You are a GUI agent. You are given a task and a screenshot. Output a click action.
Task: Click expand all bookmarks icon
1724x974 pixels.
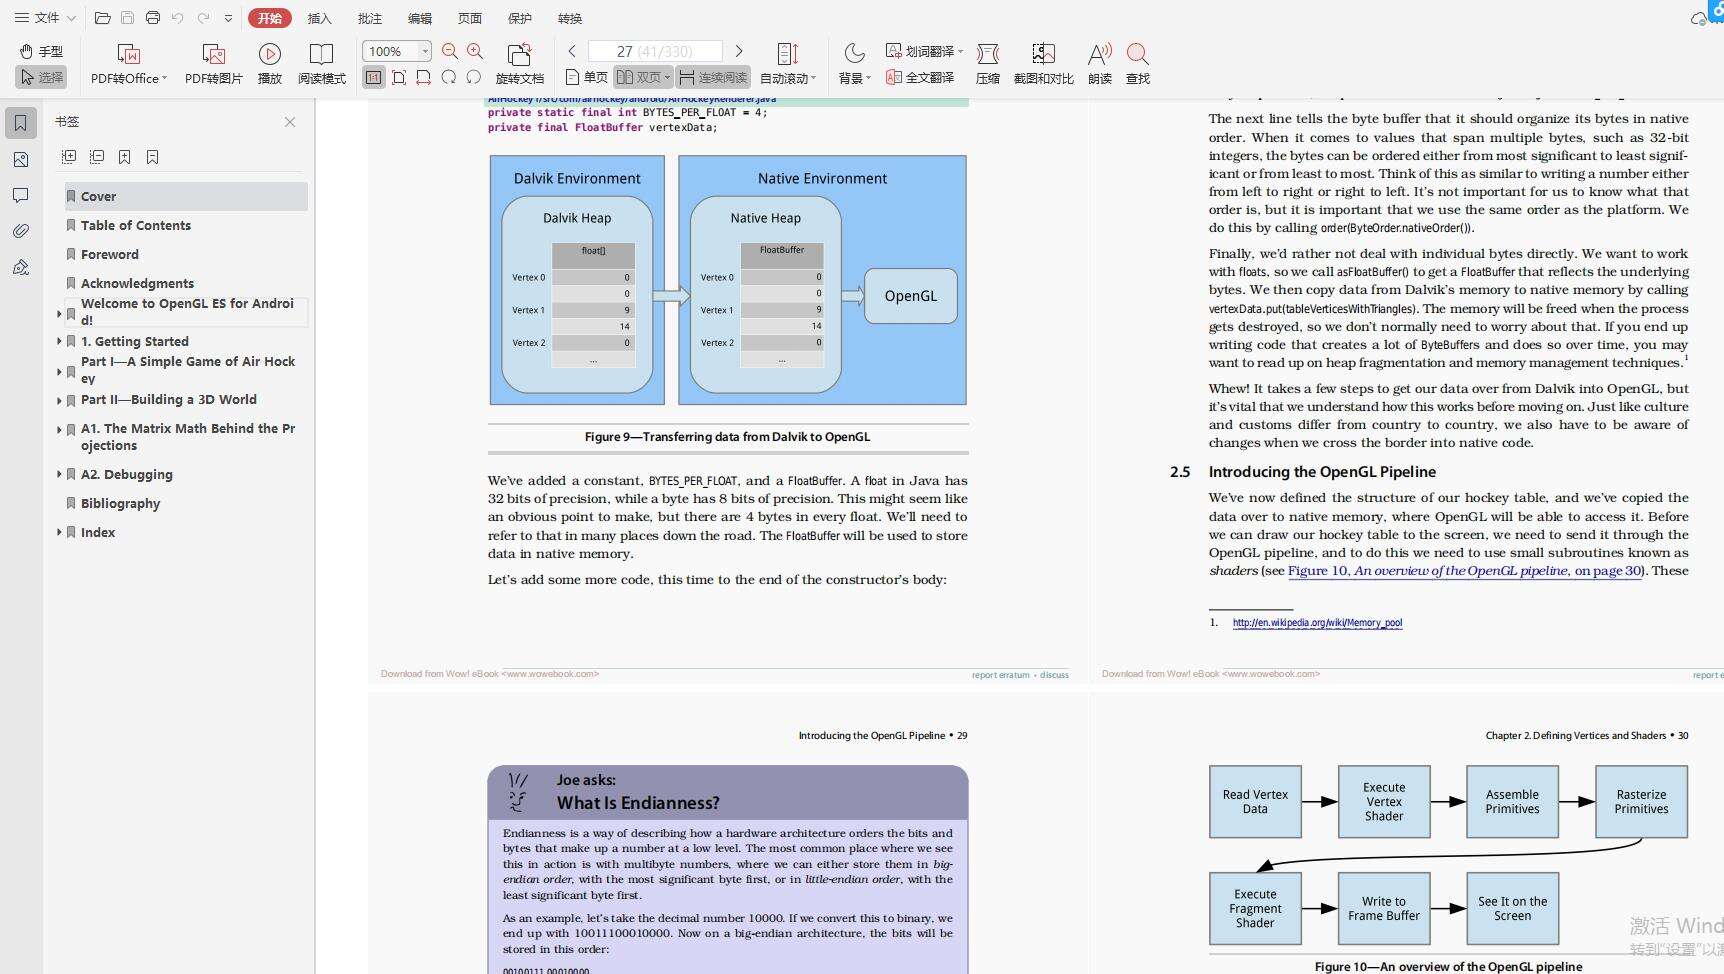click(x=69, y=157)
